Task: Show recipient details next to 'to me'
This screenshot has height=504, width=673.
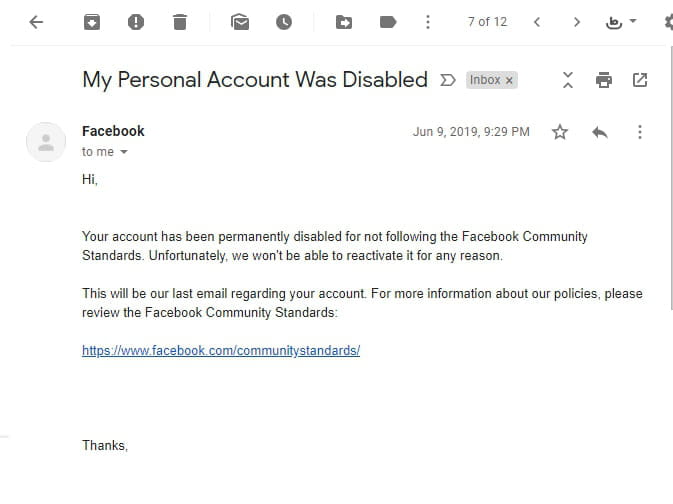Action: [124, 152]
